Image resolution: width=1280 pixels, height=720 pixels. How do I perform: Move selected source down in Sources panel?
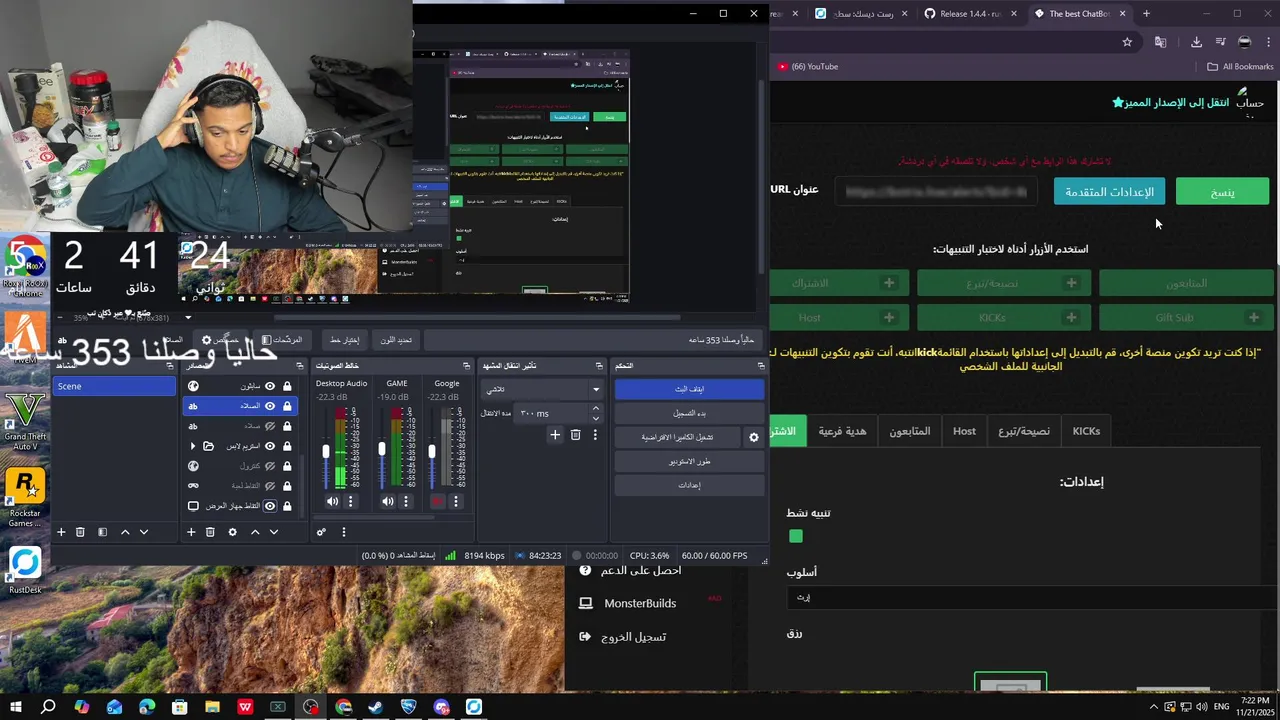point(274,532)
